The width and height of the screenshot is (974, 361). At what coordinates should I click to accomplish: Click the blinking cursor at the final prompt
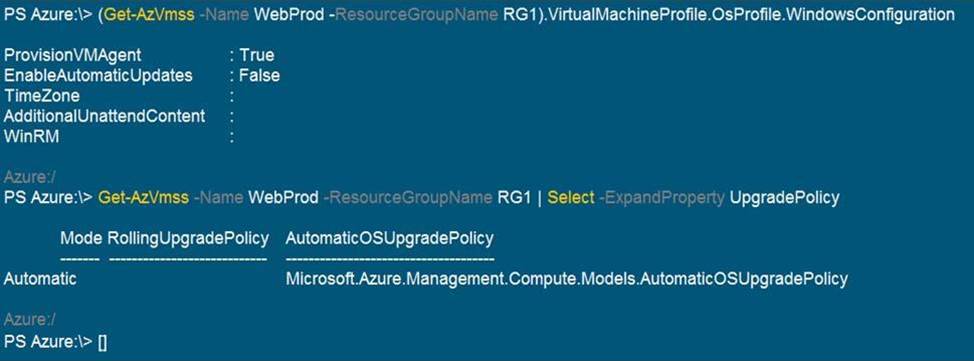pyautogui.click(x=103, y=342)
